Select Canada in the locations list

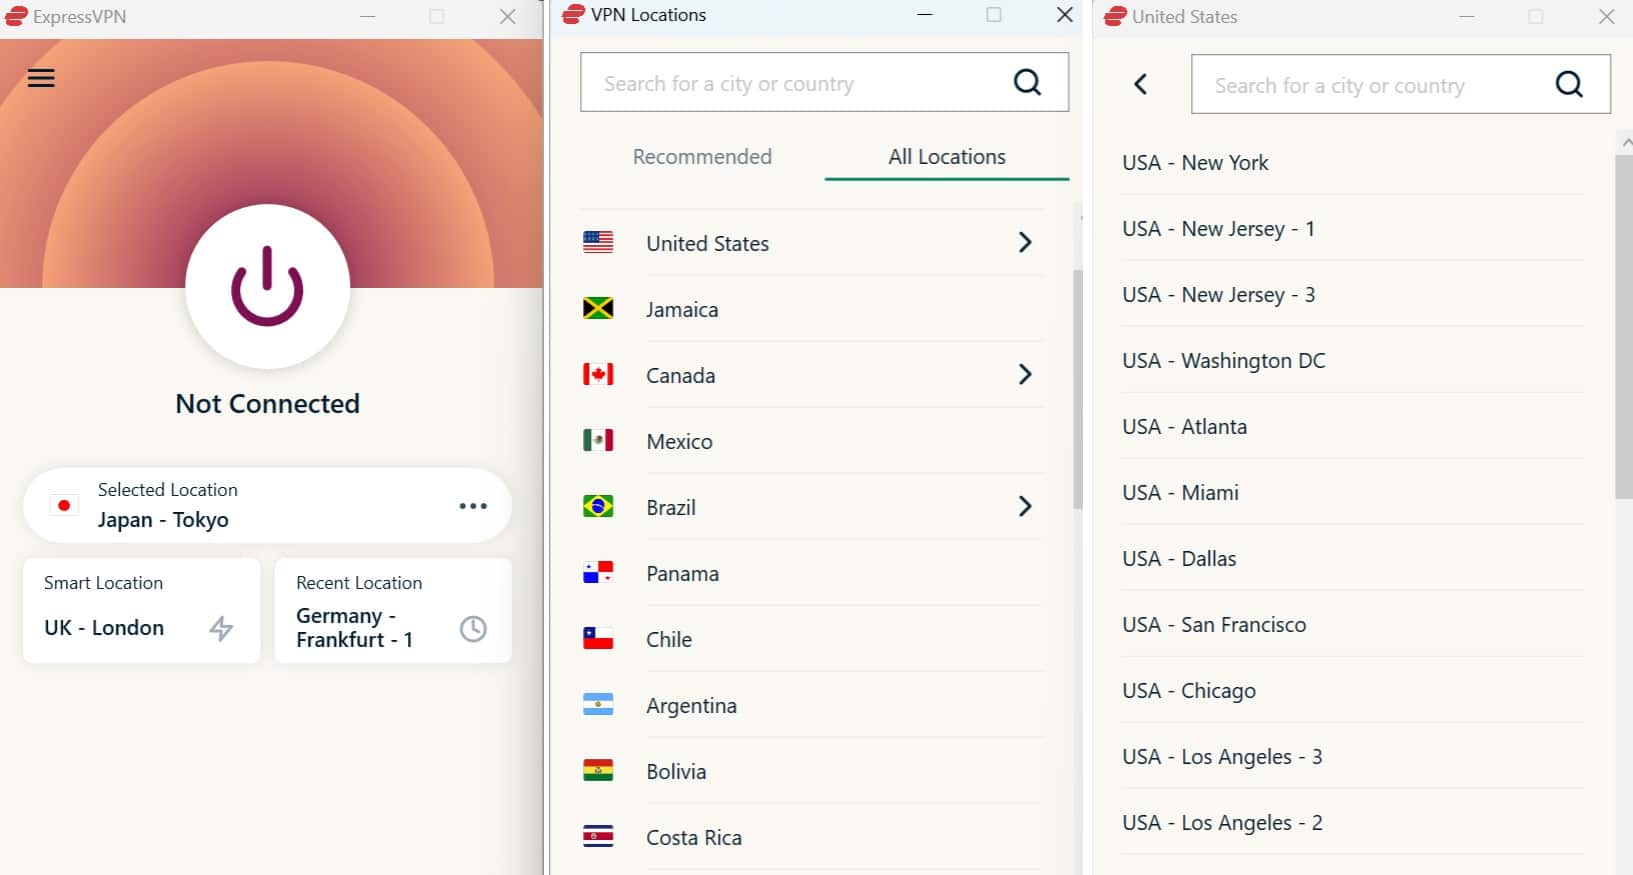coord(812,375)
